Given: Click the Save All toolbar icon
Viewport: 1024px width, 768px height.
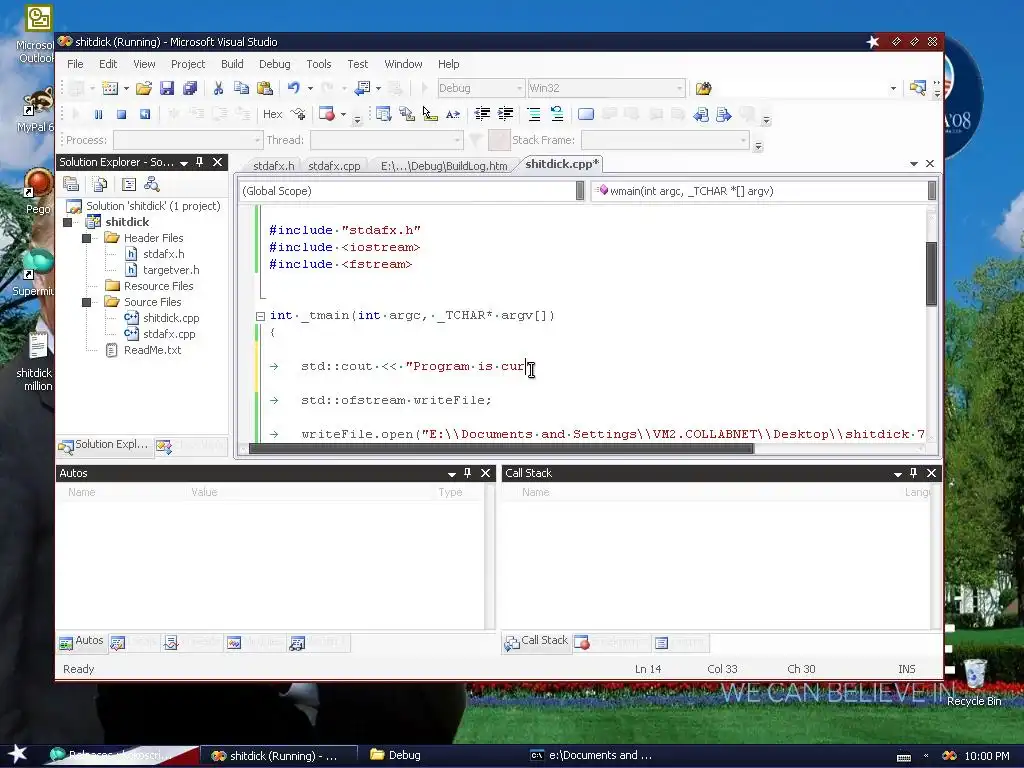Looking at the screenshot, I should click(x=190, y=88).
